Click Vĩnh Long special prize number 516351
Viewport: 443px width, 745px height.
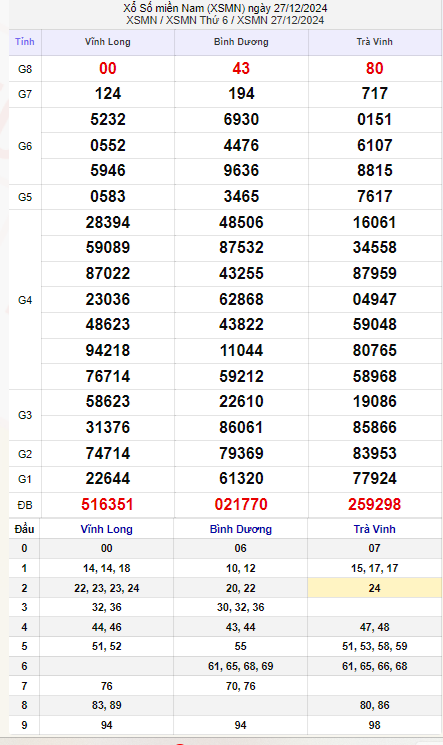[107, 504]
